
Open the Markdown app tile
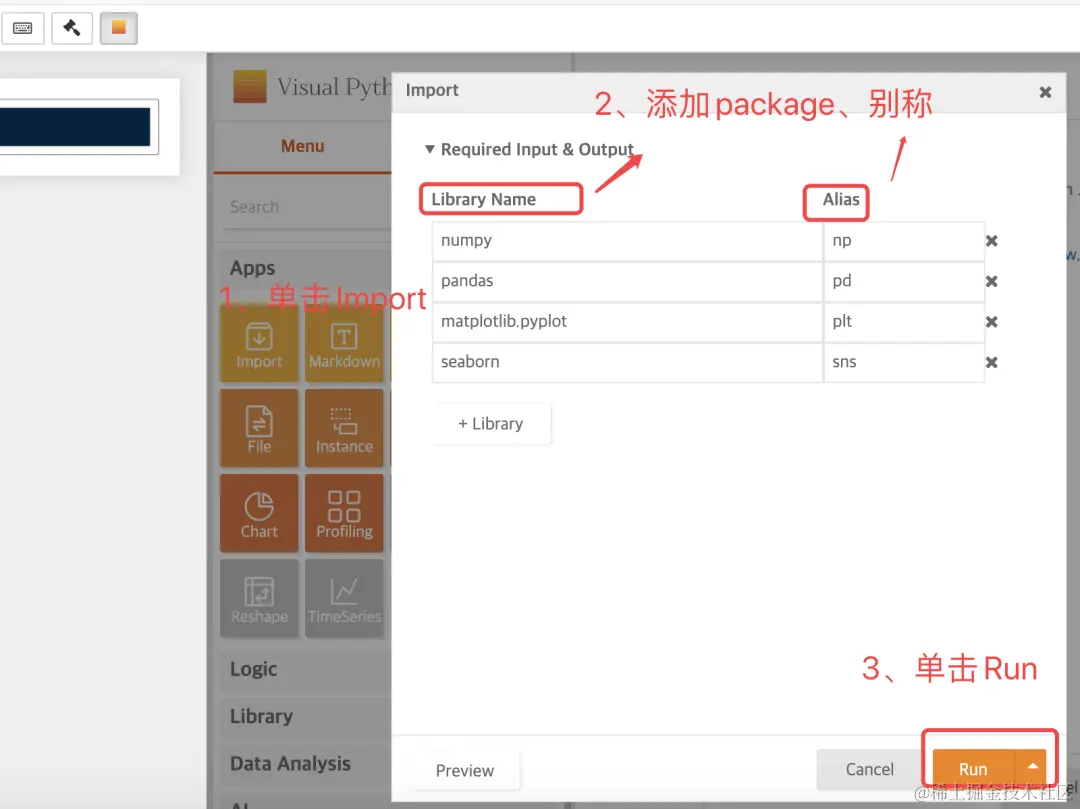pos(344,343)
